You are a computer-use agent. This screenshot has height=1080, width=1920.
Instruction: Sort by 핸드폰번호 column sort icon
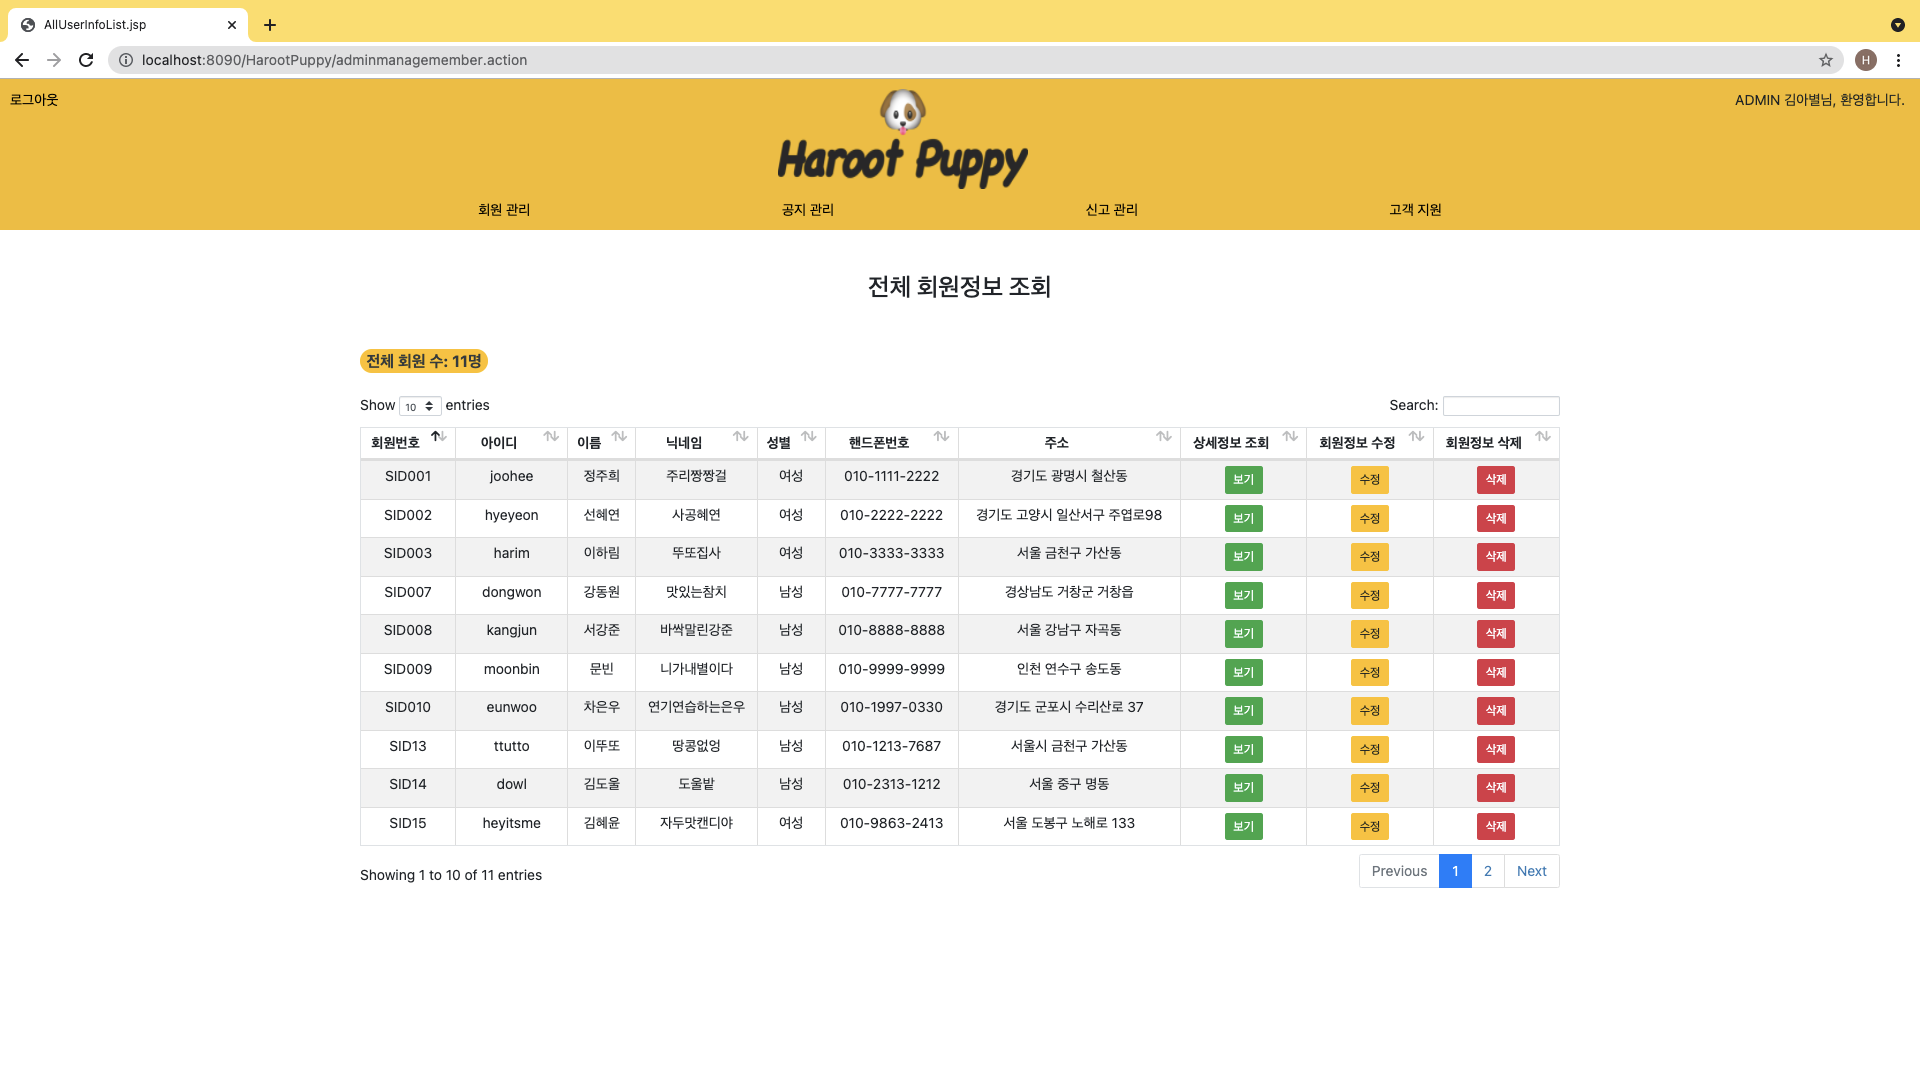(x=941, y=437)
